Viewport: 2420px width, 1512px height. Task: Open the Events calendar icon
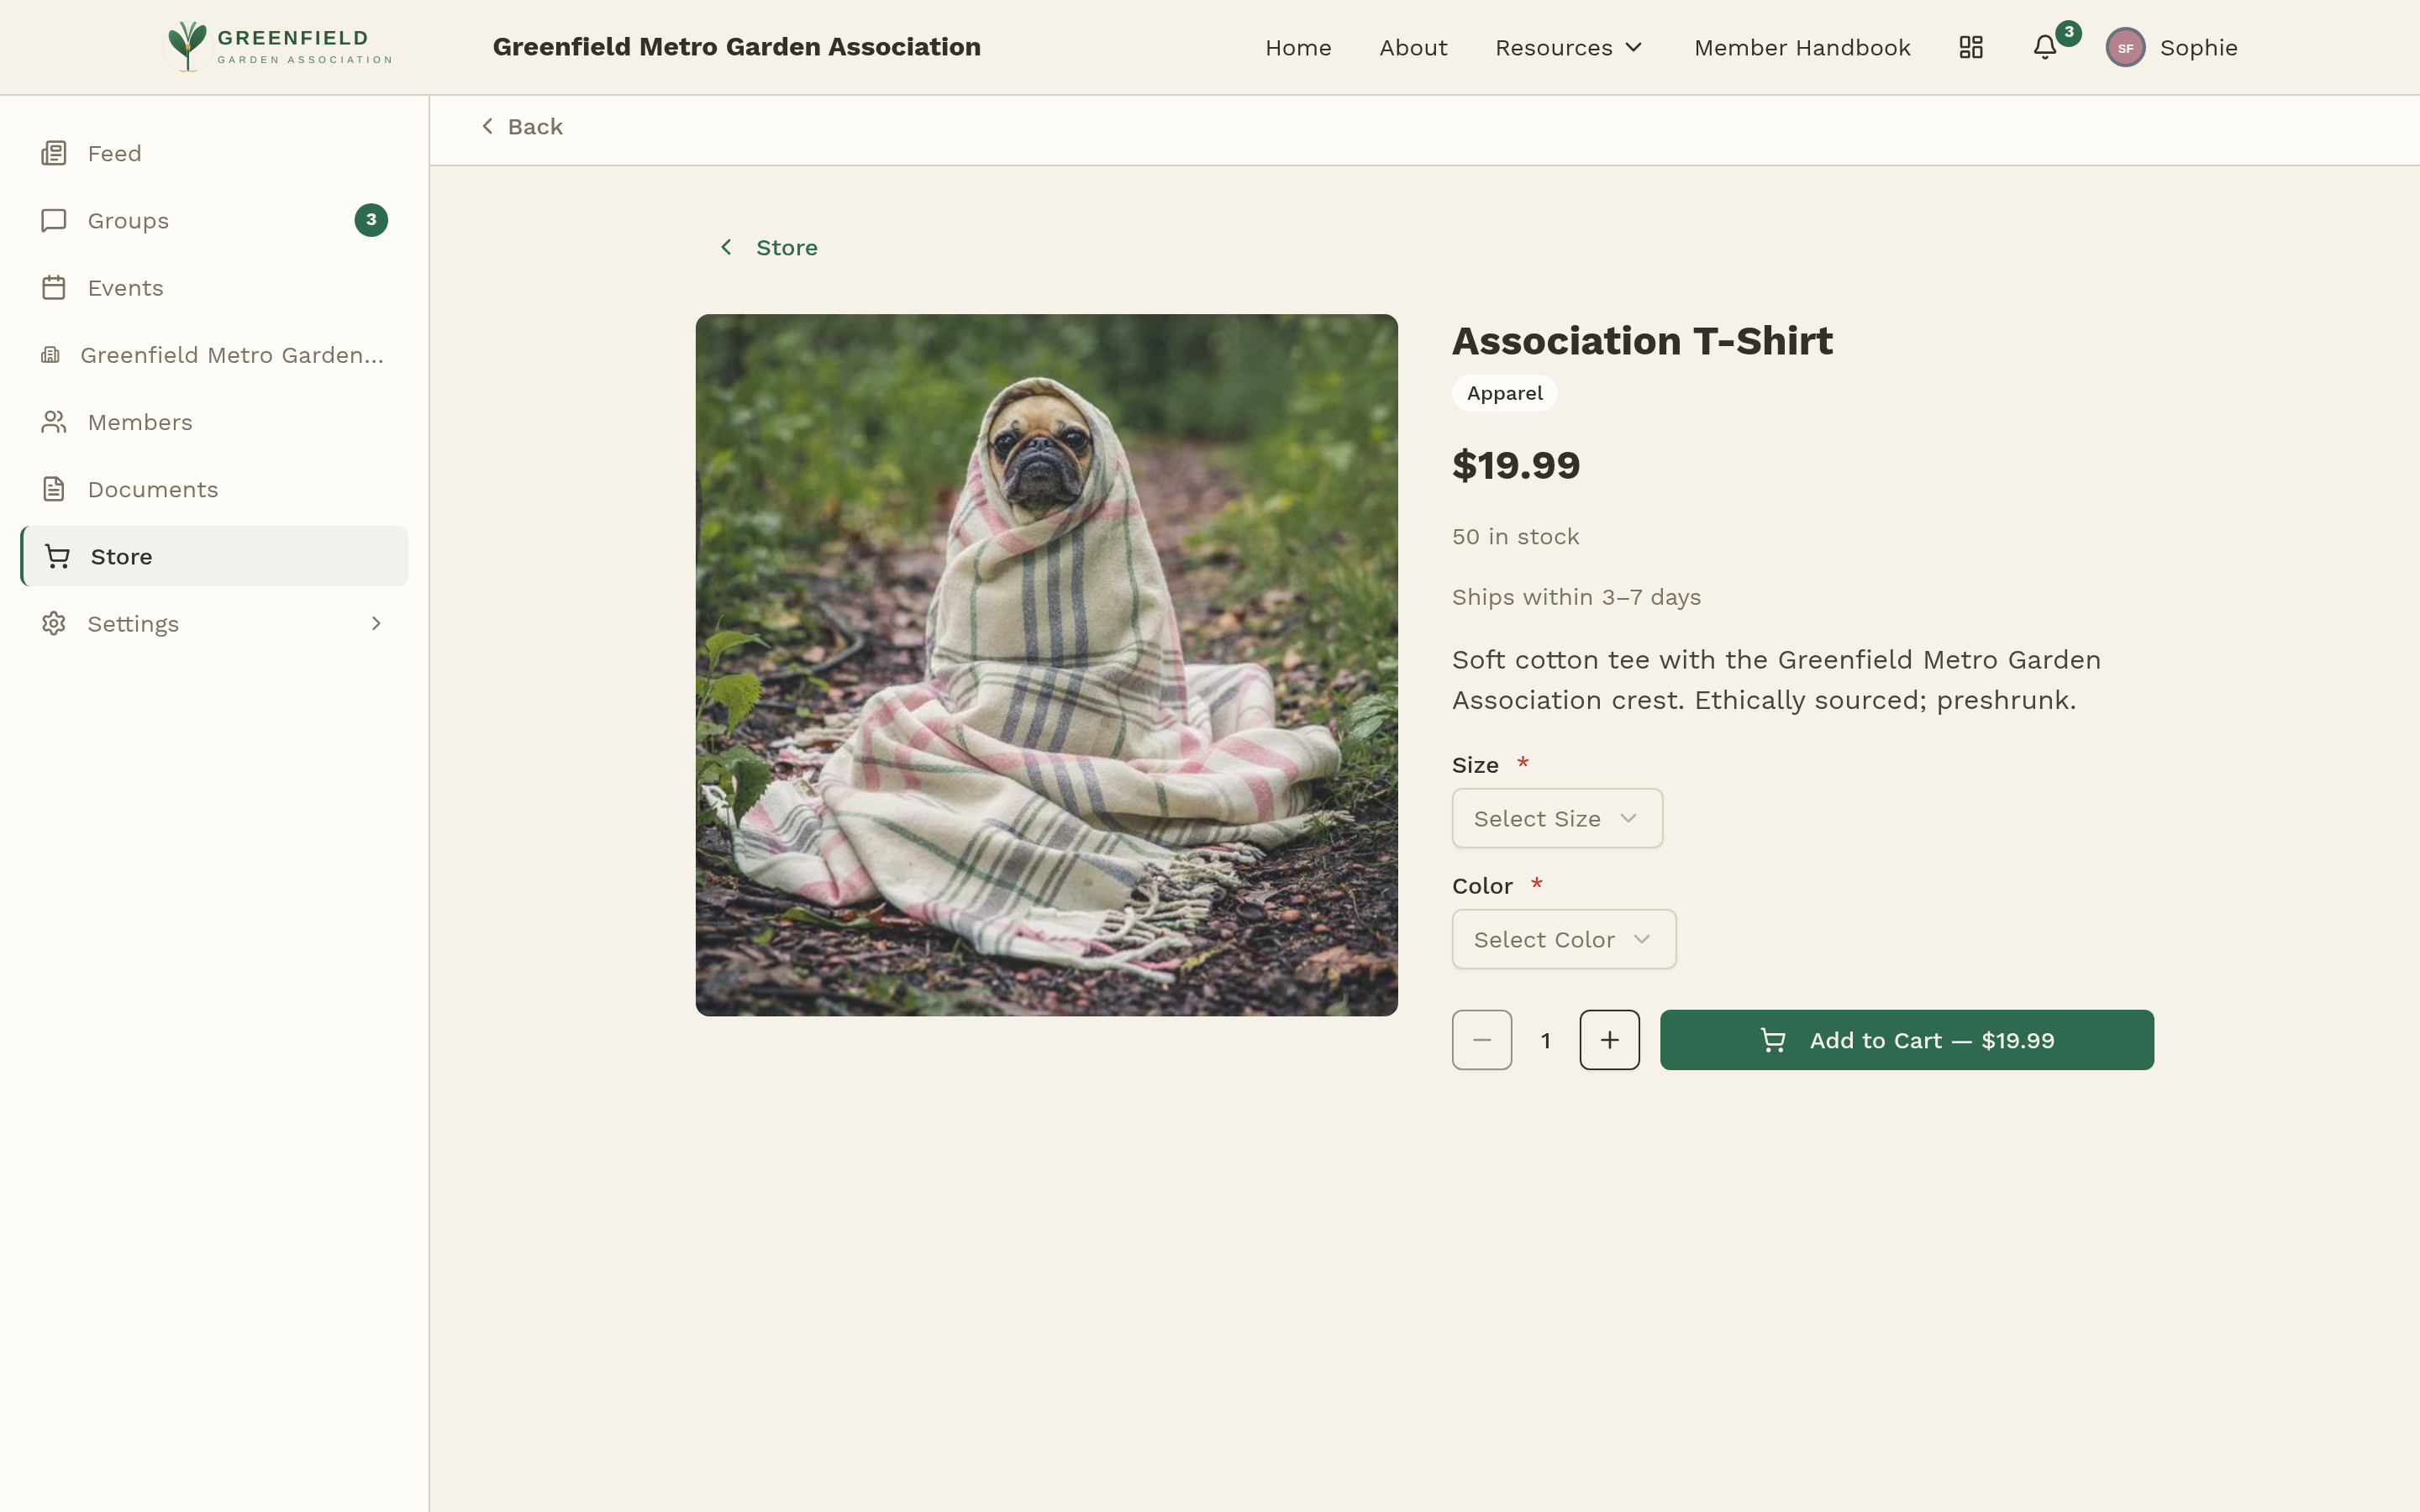(53, 287)
